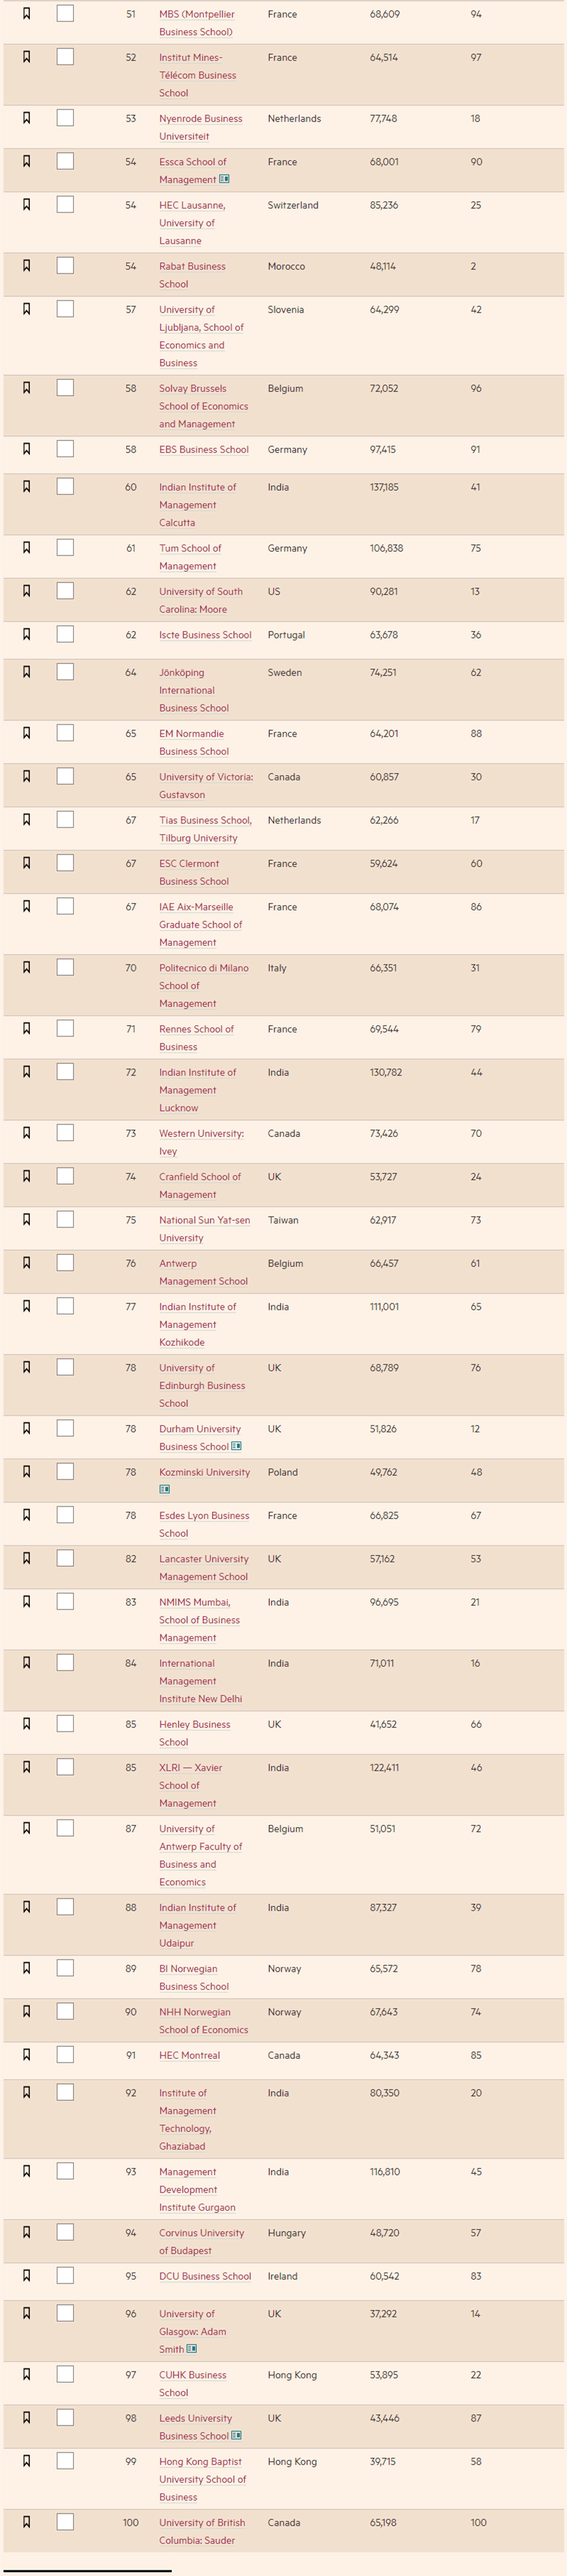Tick the checkbox for University of Ljubljana
Screen dimensions: 567x2576
click(65, 309)
